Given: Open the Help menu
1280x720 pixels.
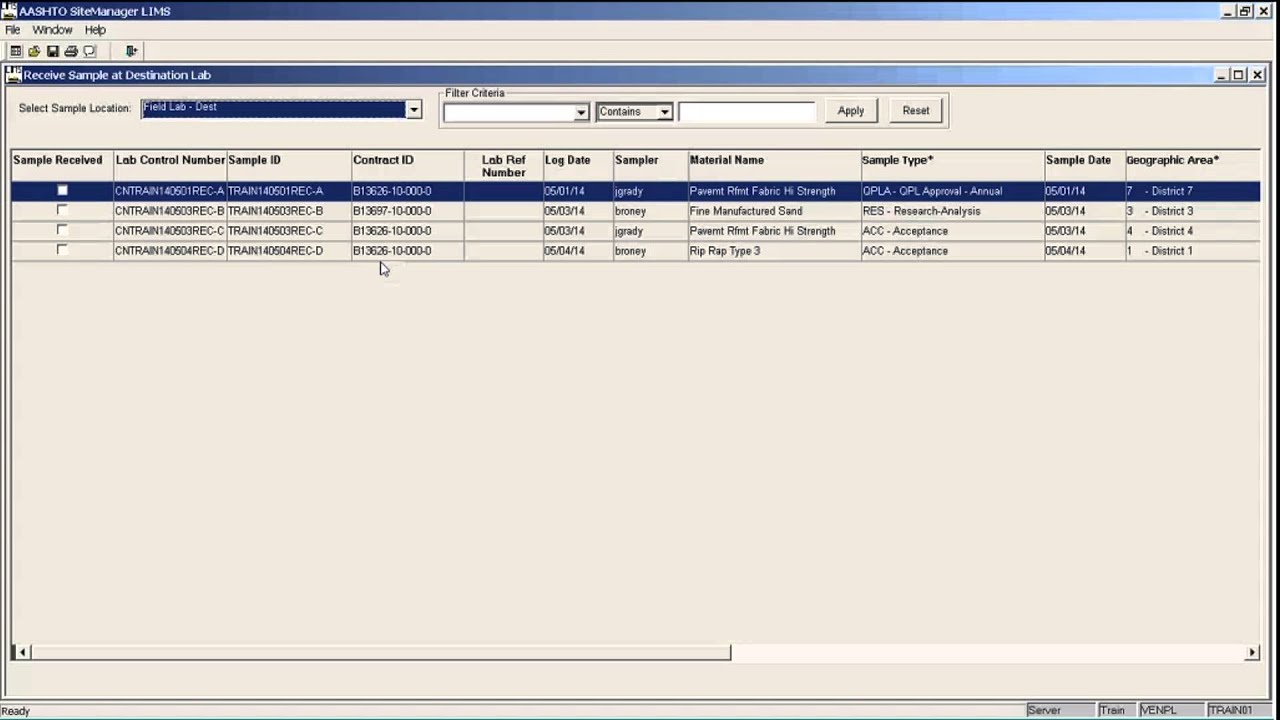Looking at the screenshot, I should 95,30.
